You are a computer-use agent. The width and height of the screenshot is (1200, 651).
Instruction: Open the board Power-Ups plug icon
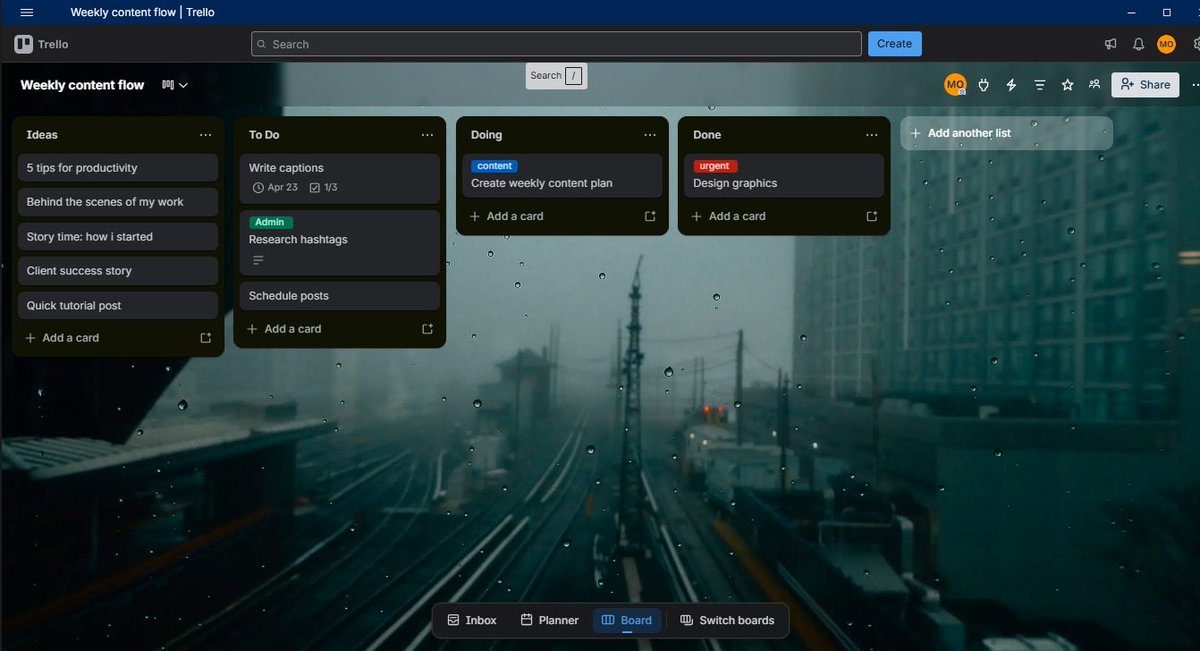(983, 85)
